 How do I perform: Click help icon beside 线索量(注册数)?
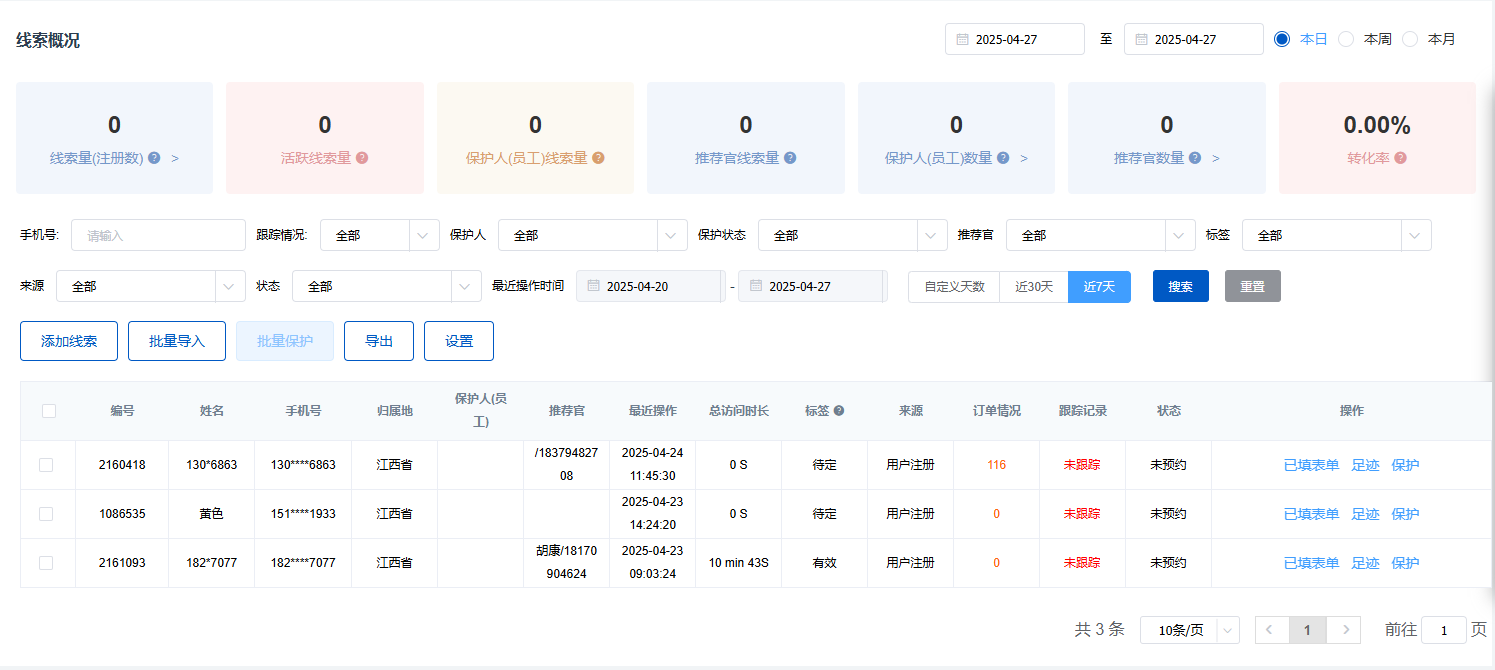click(154, 158)
